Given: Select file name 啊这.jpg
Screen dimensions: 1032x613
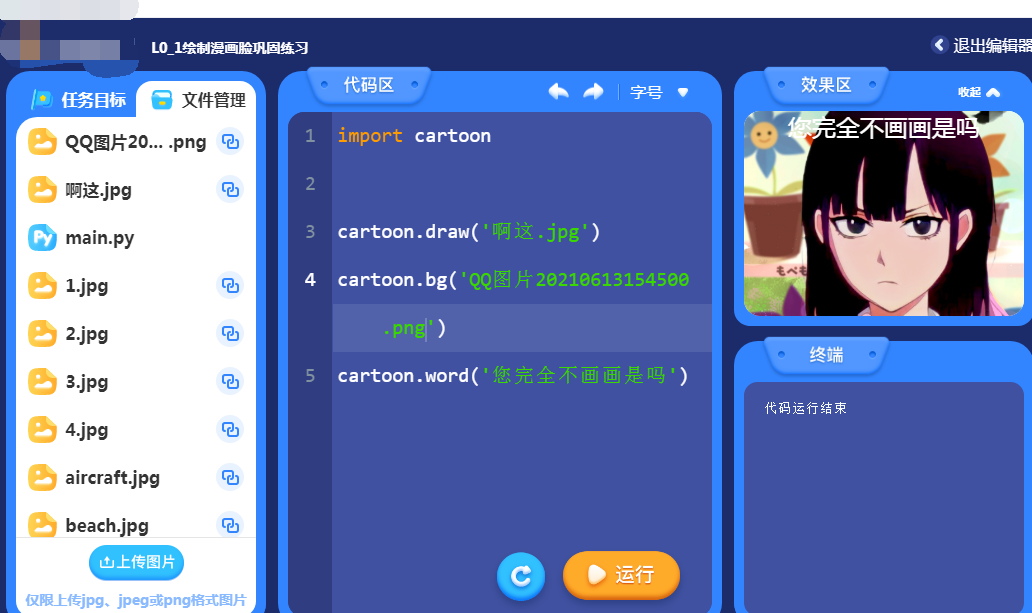Looking at the screenshot, I should pos(99,190).
